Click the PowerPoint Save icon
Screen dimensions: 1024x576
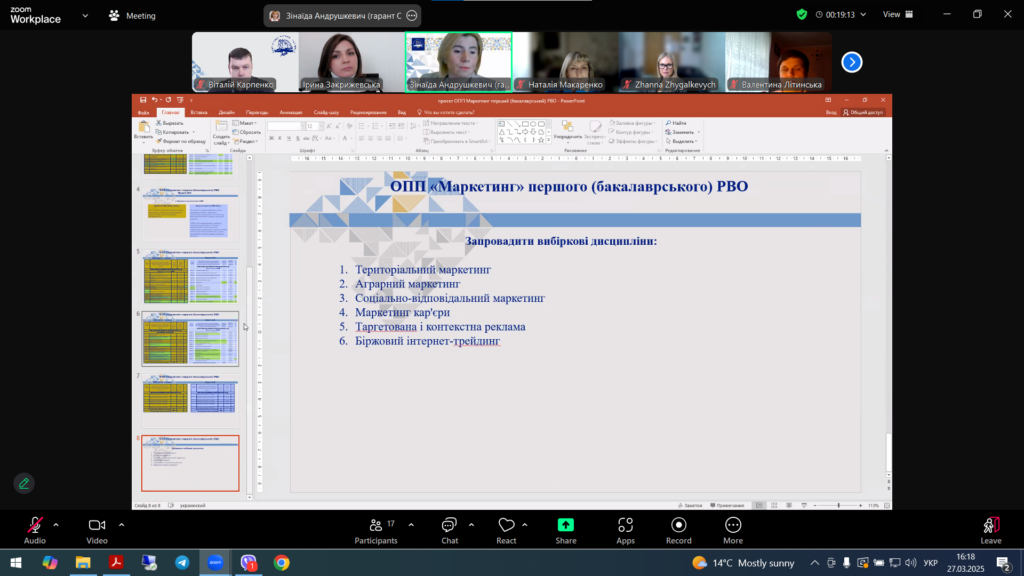click(x=143, y=100)
